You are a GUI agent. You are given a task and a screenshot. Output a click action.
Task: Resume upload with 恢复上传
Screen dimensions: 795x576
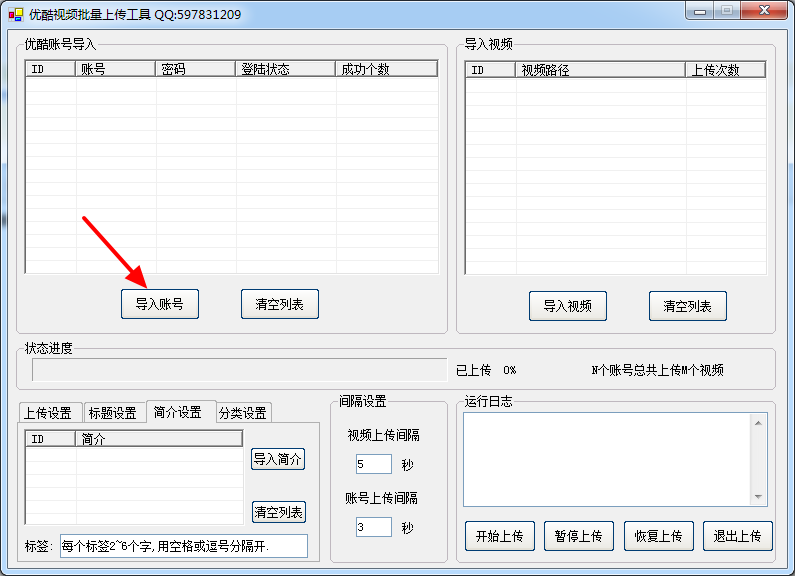pyautogui.click(x=659, y=536)
